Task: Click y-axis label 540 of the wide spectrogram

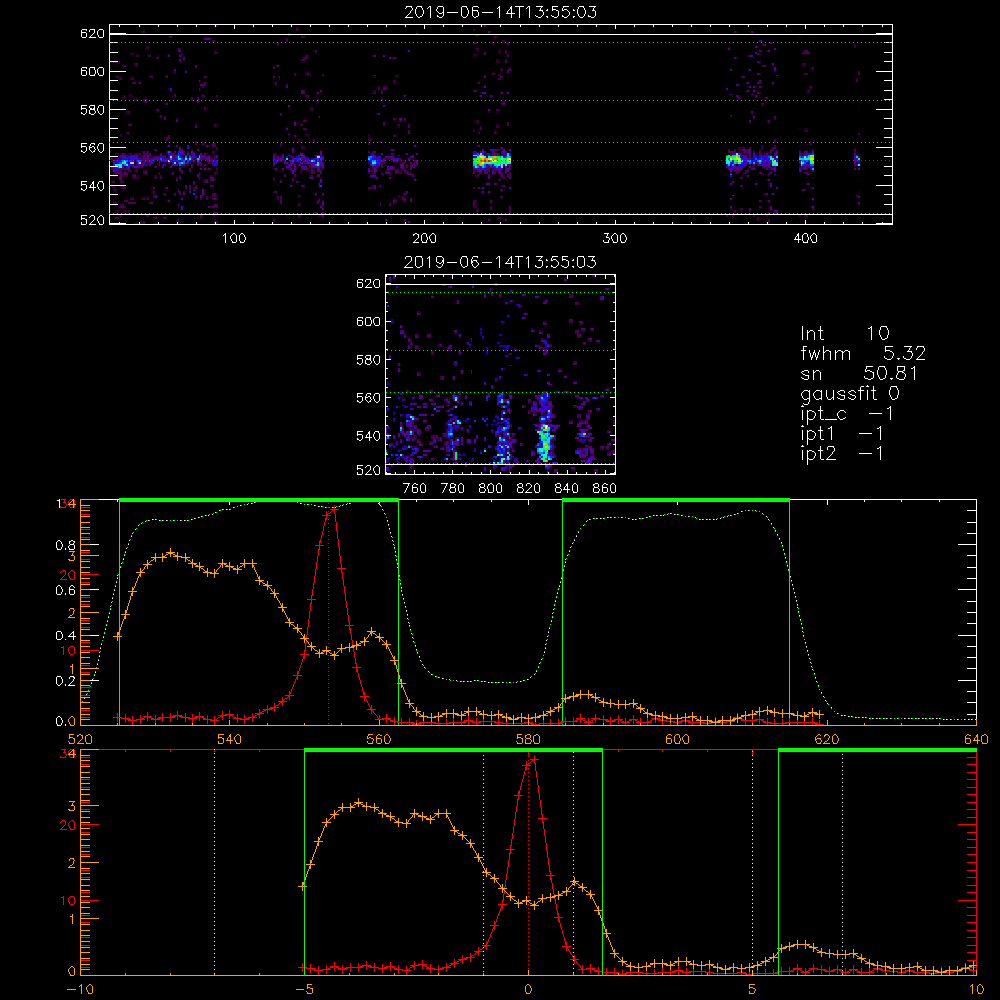Action: point(92,186)
